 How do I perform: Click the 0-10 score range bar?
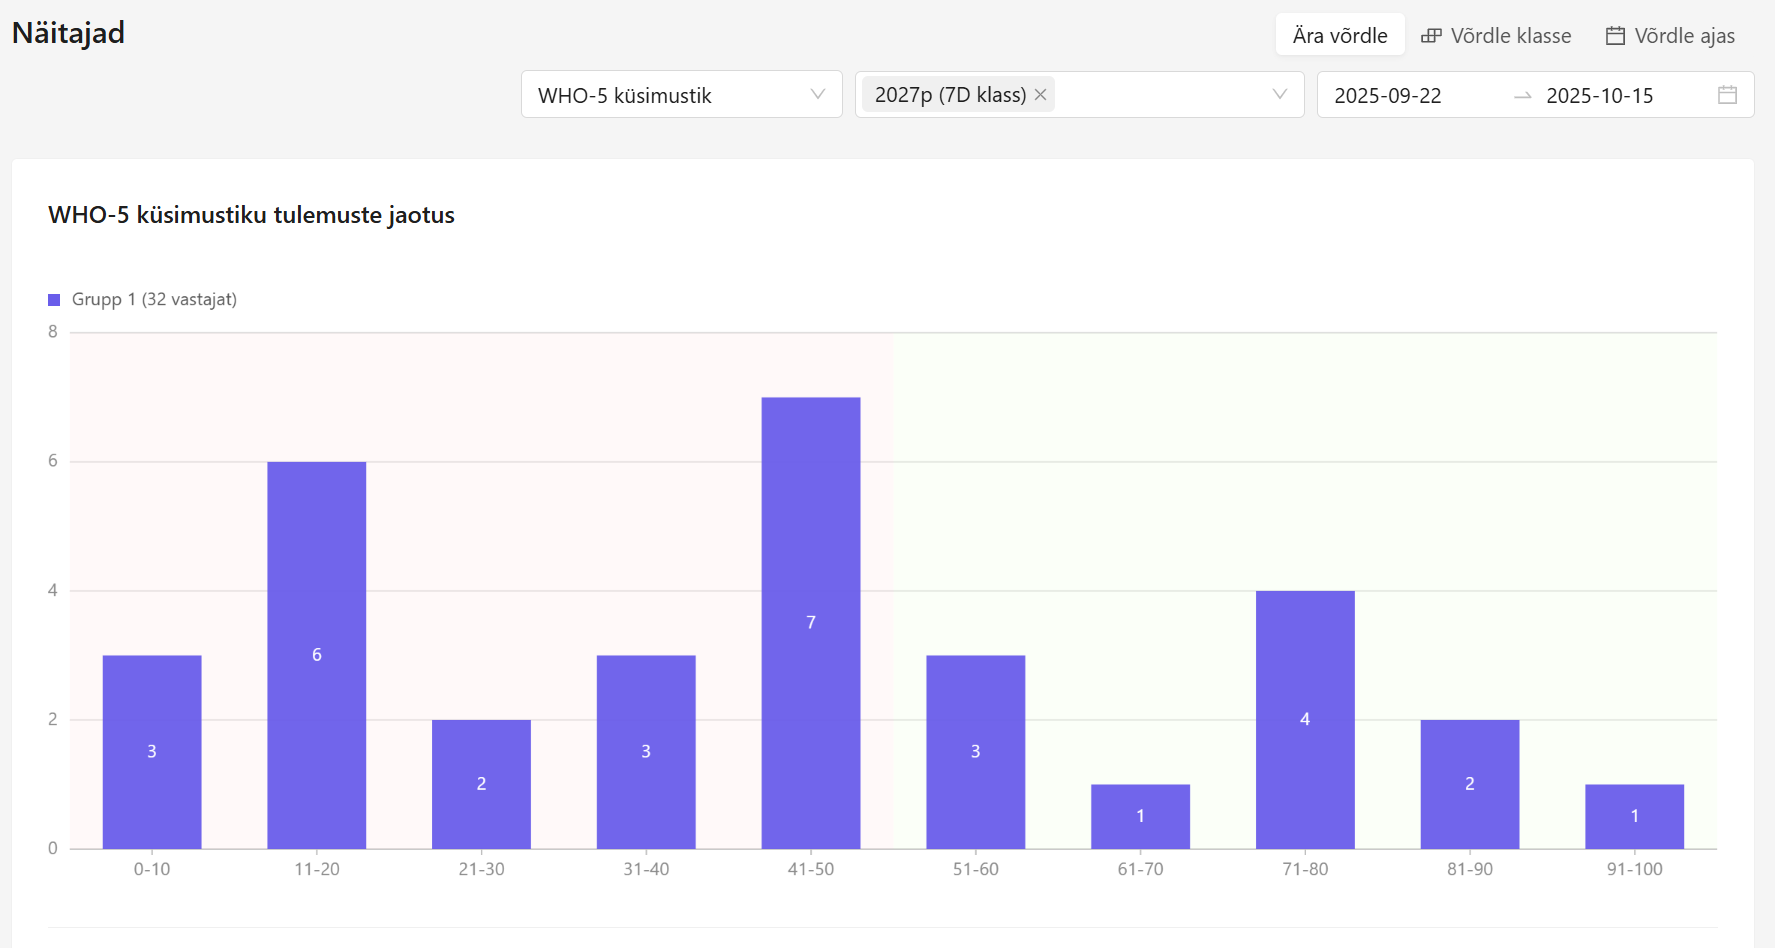tap(152, 751)
